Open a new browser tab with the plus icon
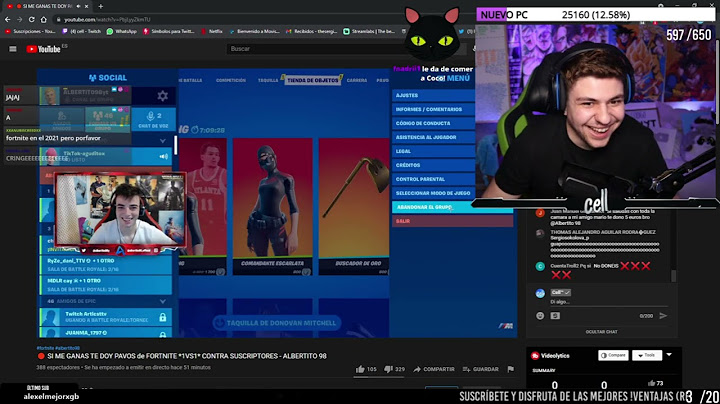The width and height of the screenshot is (720, 404). point(101,6)
